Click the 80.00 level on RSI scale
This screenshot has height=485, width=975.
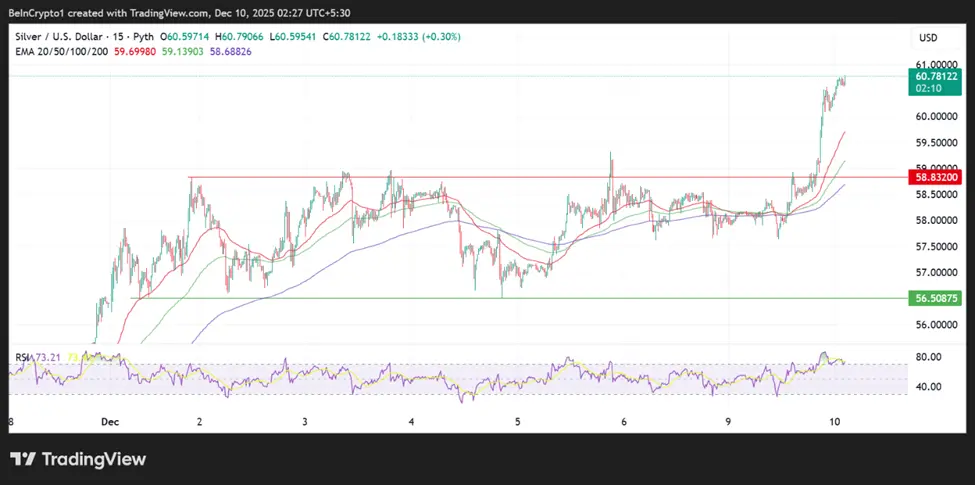click(x=928, y=357)
